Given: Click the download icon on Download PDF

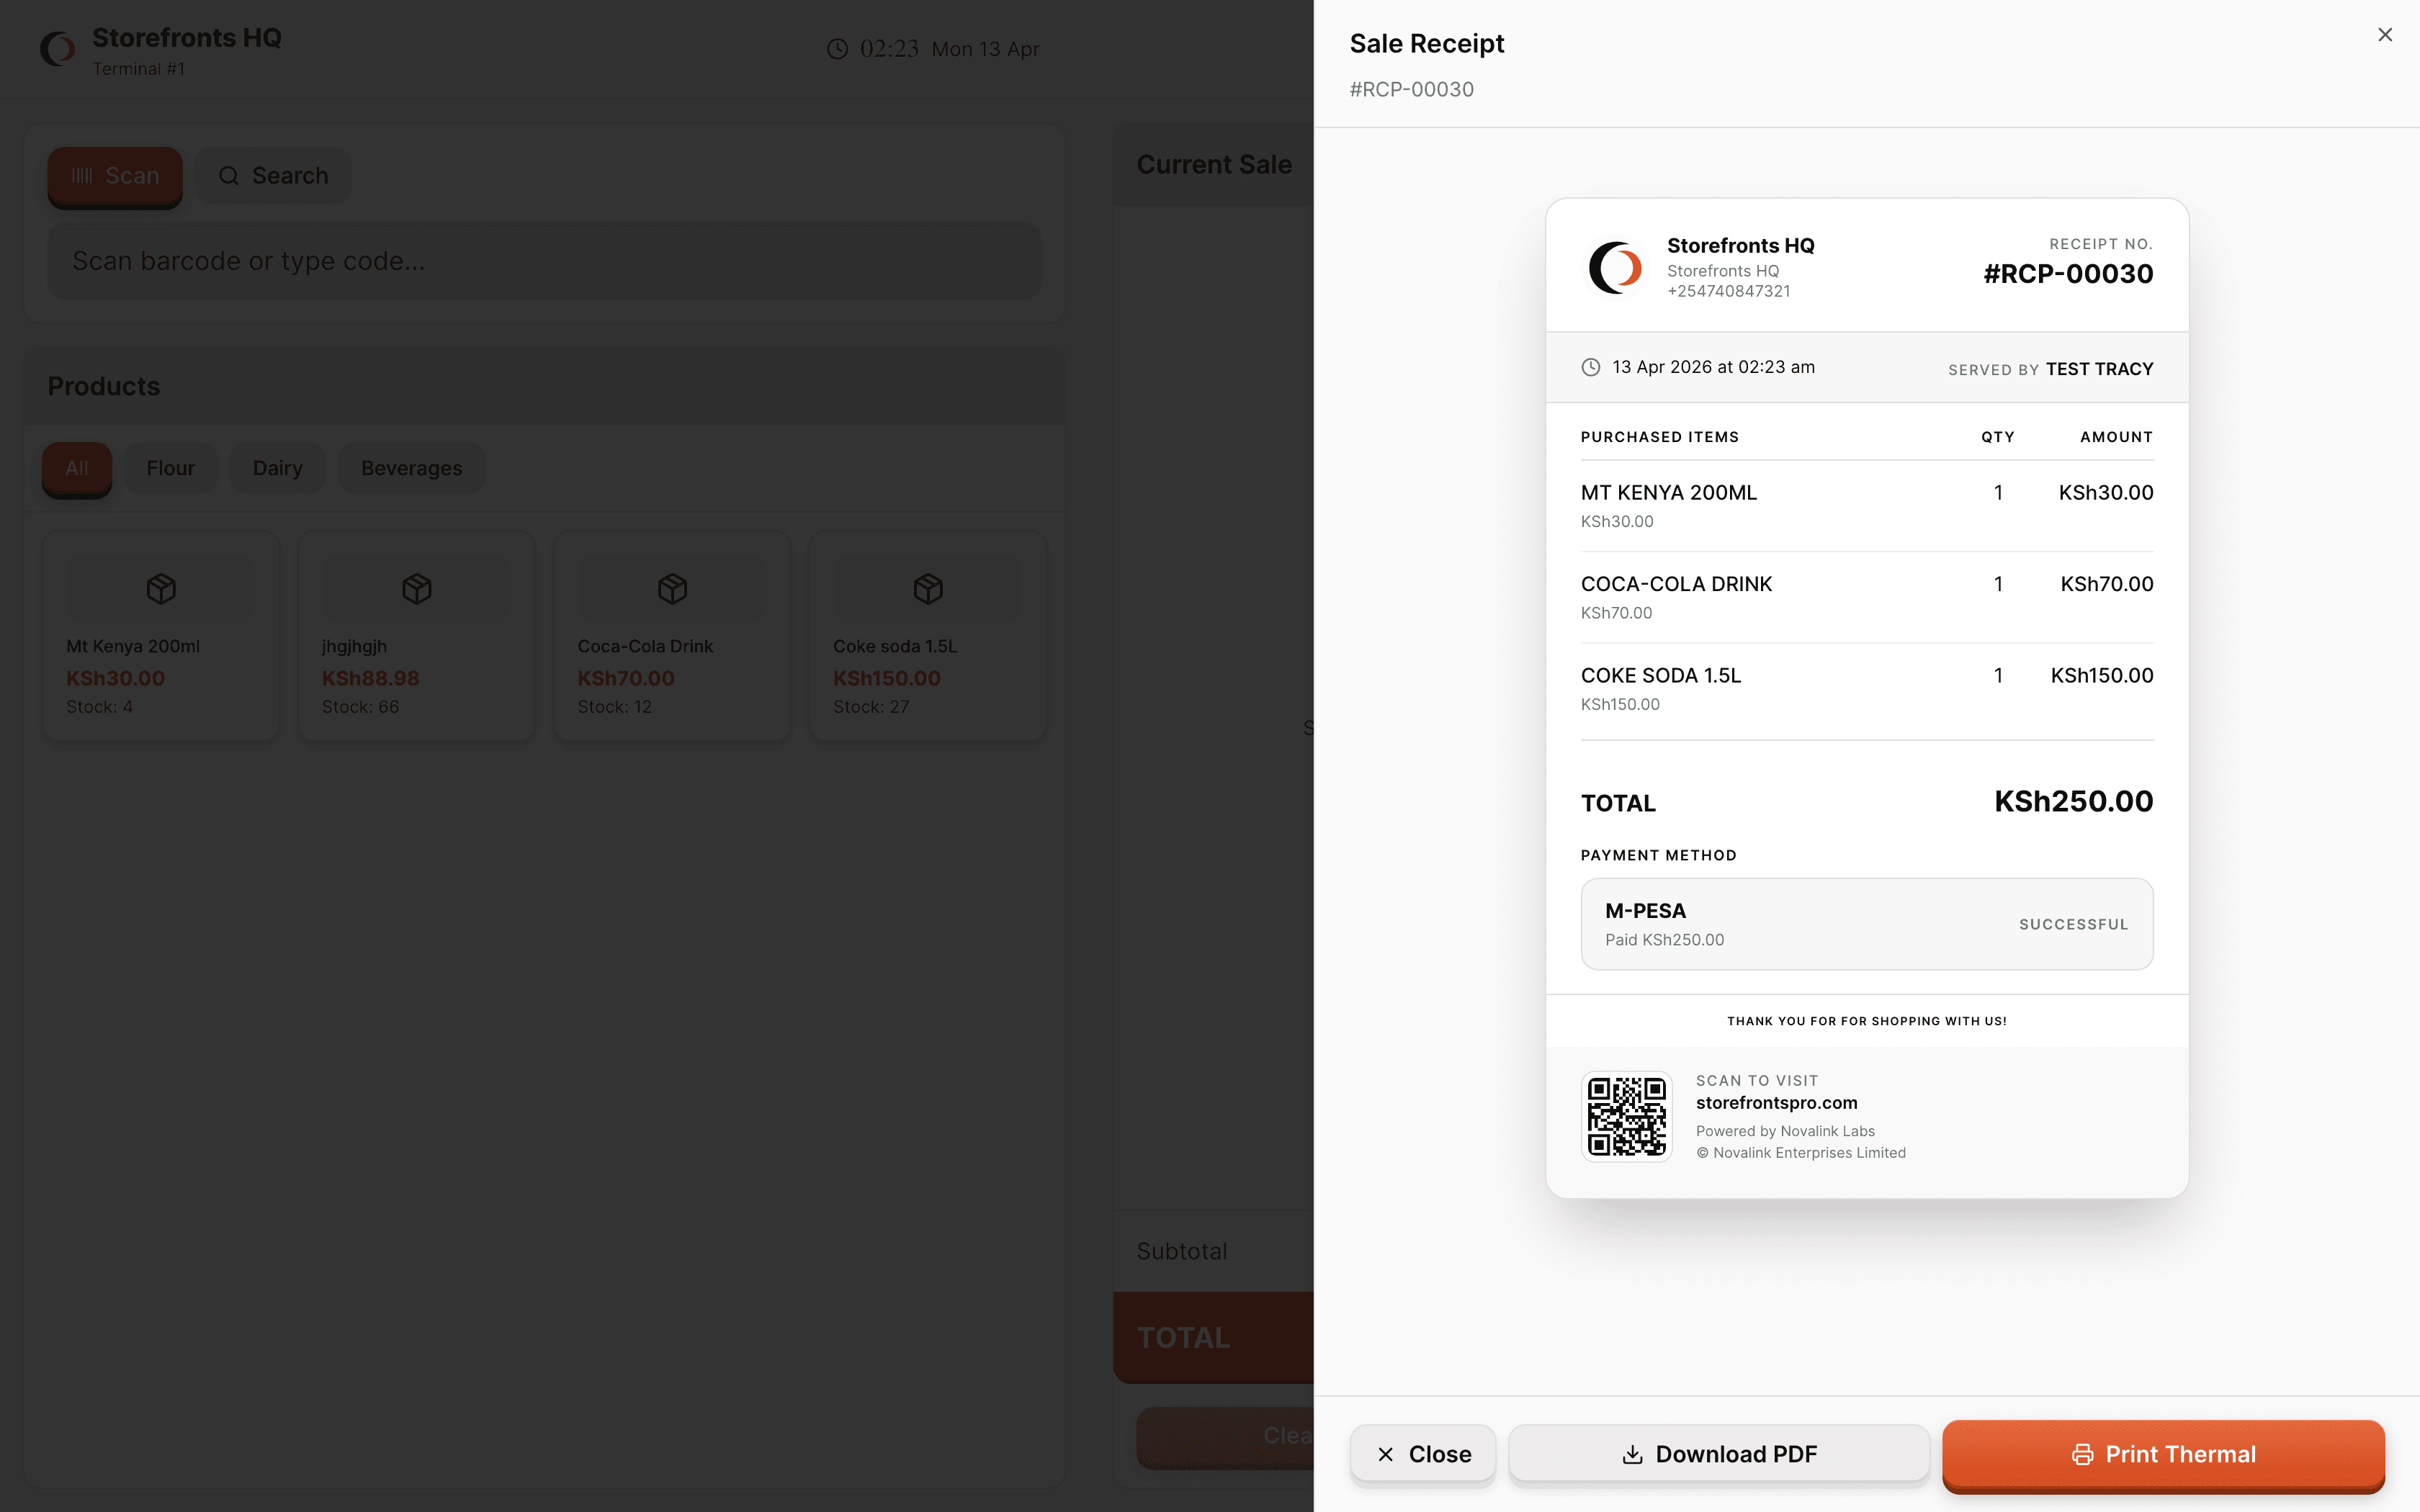Looking at the screenshot, I should point(1633,1454).
